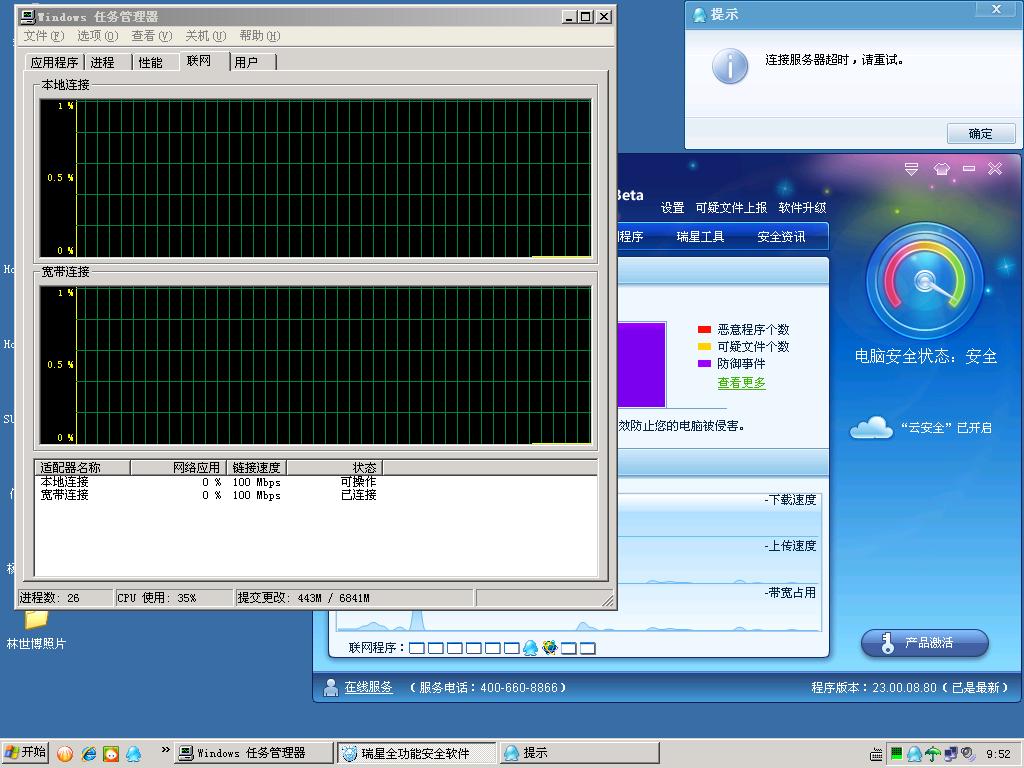
Task: Click the QQ penguin icon in 联网程序 row
Action: click(530, 648)
